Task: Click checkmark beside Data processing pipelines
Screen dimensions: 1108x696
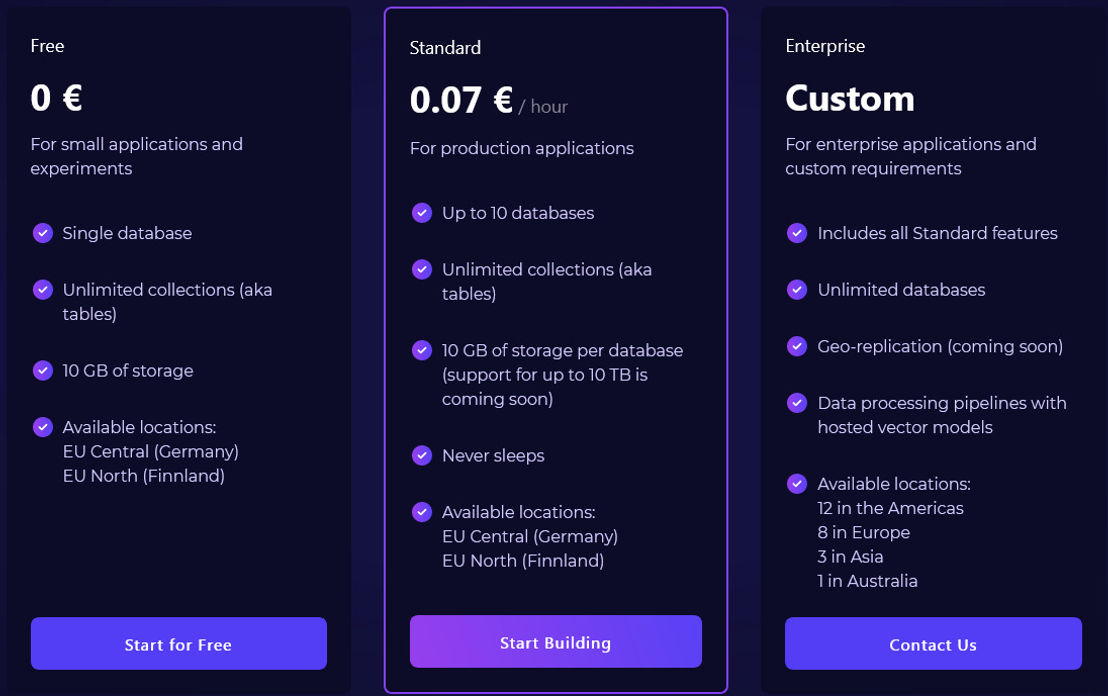Action: click(797, 403)
